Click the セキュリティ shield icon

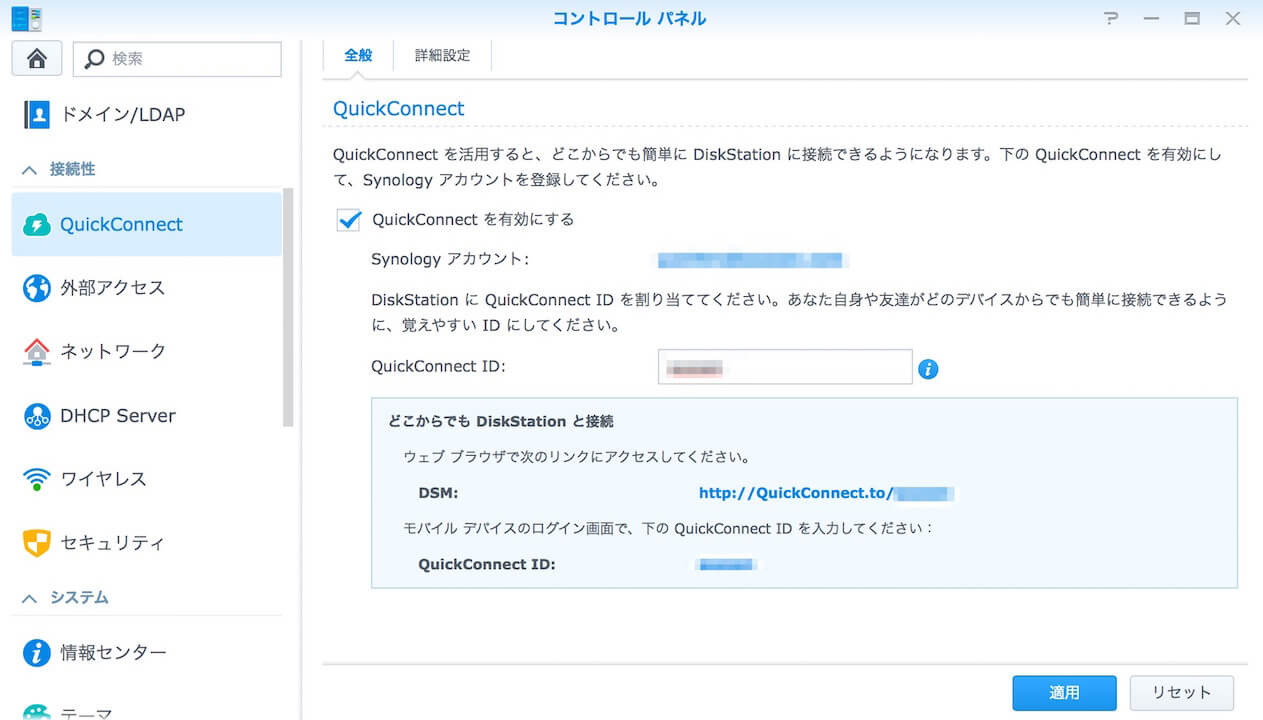[37, 543]
